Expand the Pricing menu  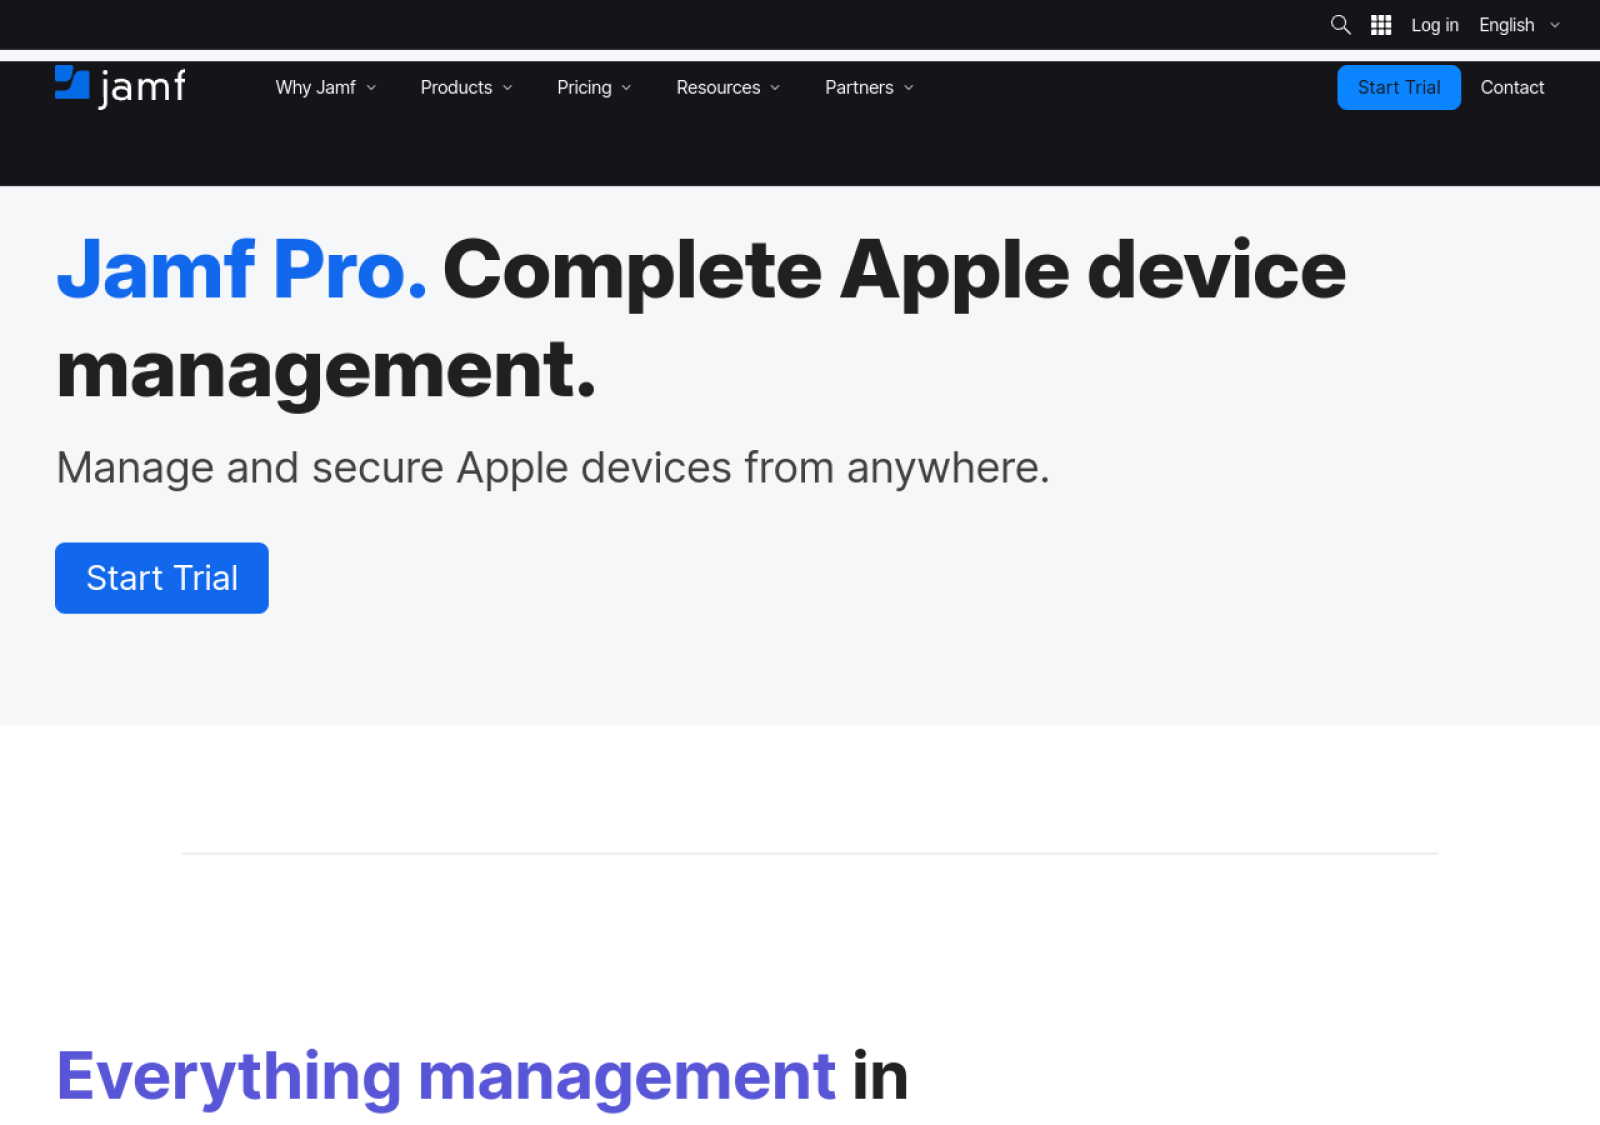pyautogui.click(x=594, y=88)
